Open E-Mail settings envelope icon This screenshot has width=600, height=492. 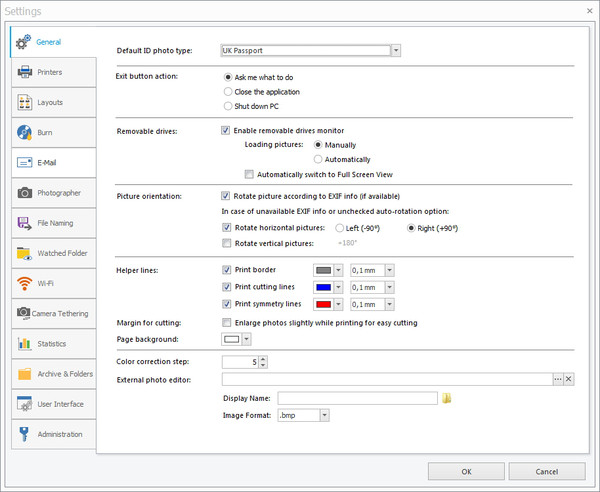(24, 162)
